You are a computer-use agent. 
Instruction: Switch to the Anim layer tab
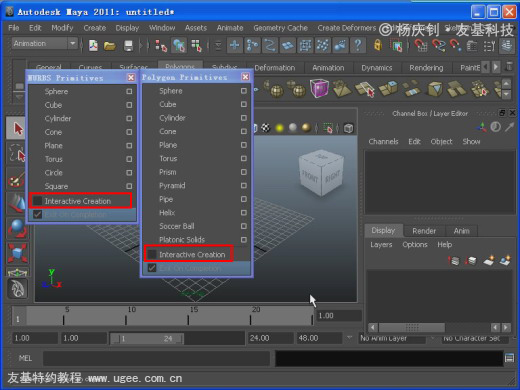tap(462, 231)
